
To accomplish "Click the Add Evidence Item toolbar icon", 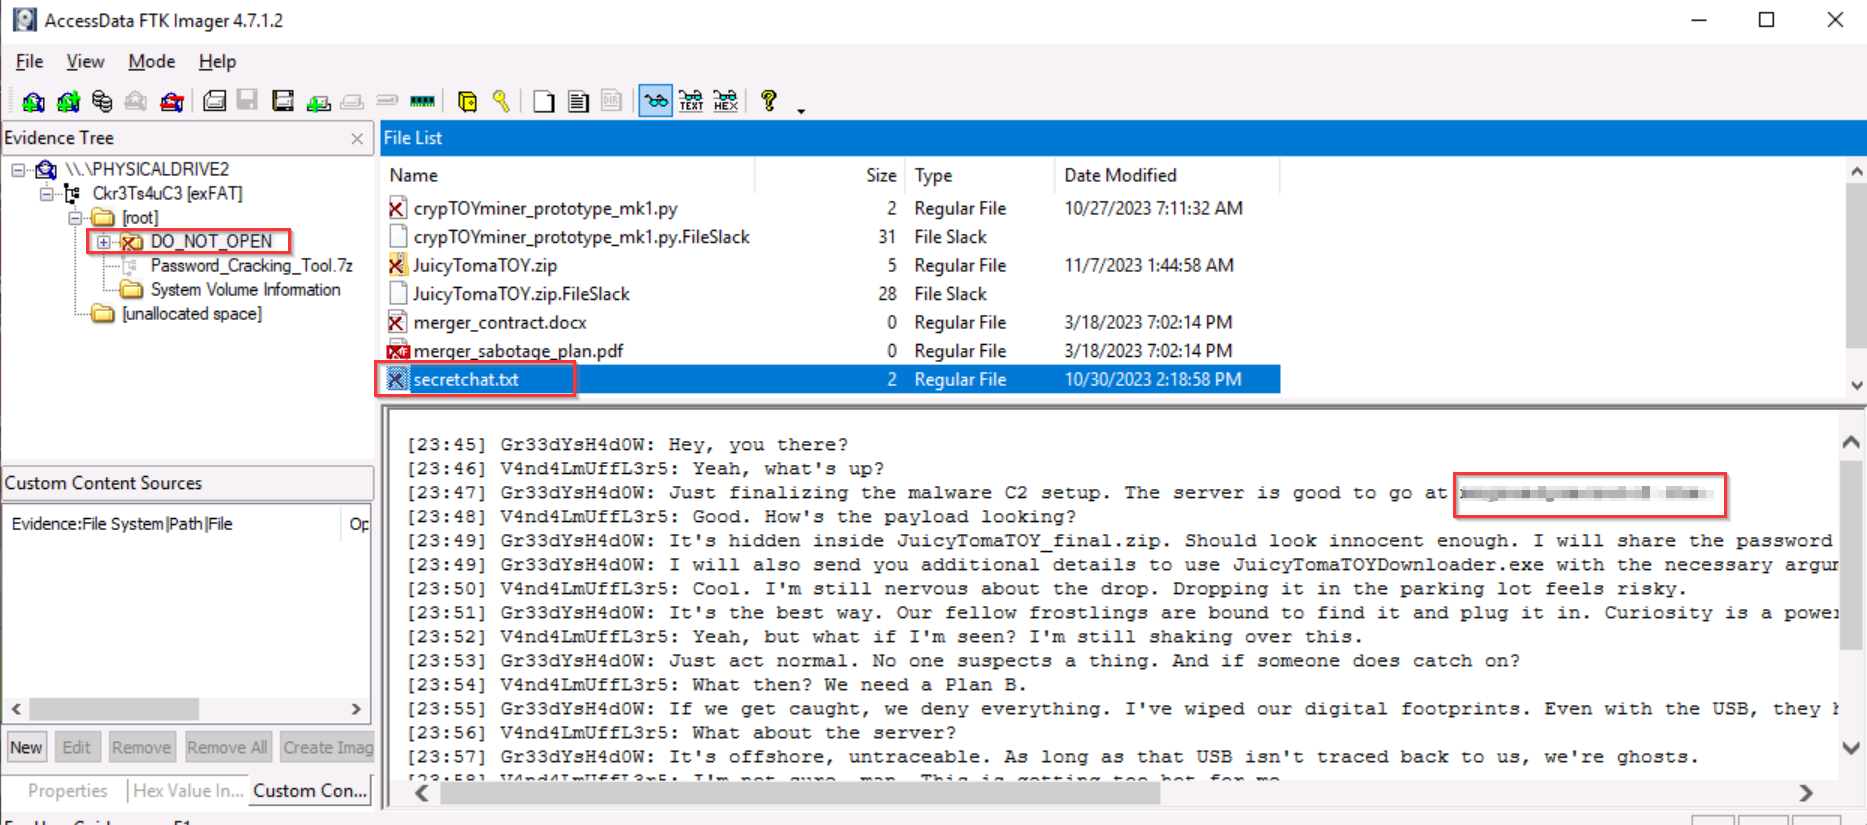I will tap(33, 101).
